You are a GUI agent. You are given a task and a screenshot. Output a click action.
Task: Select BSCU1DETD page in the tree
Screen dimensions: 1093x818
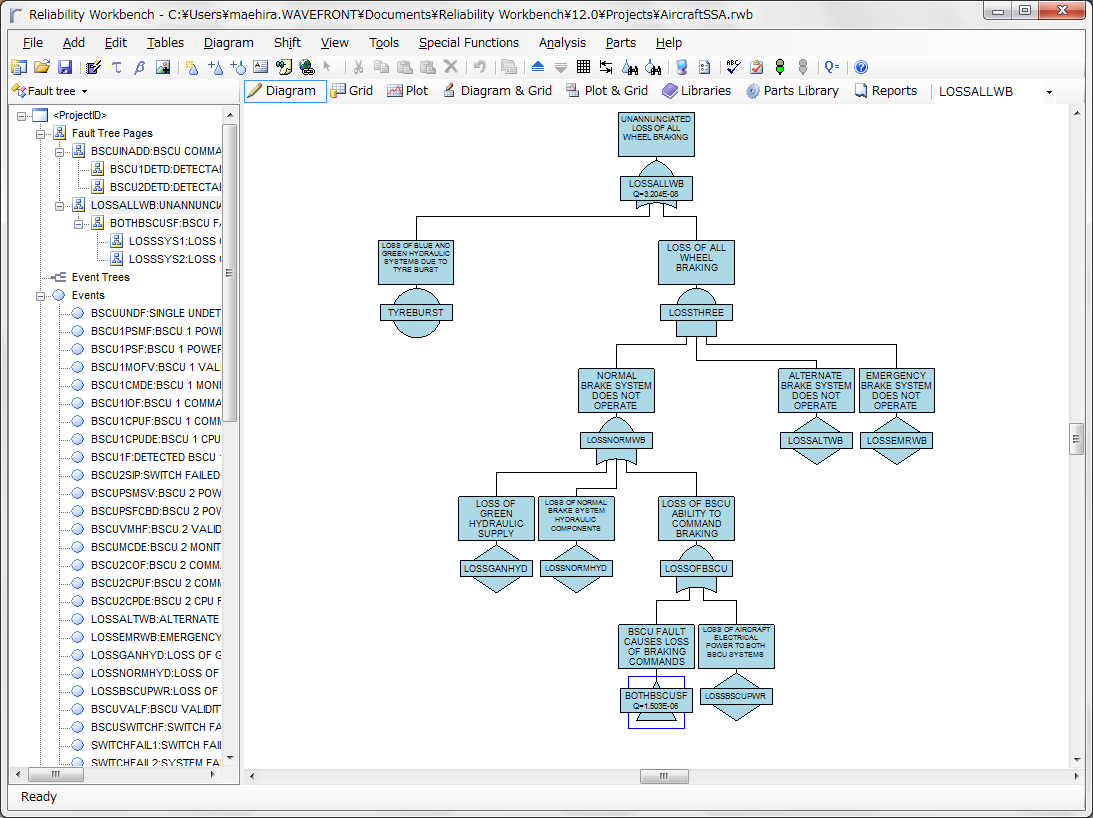(x=165, y=169)
